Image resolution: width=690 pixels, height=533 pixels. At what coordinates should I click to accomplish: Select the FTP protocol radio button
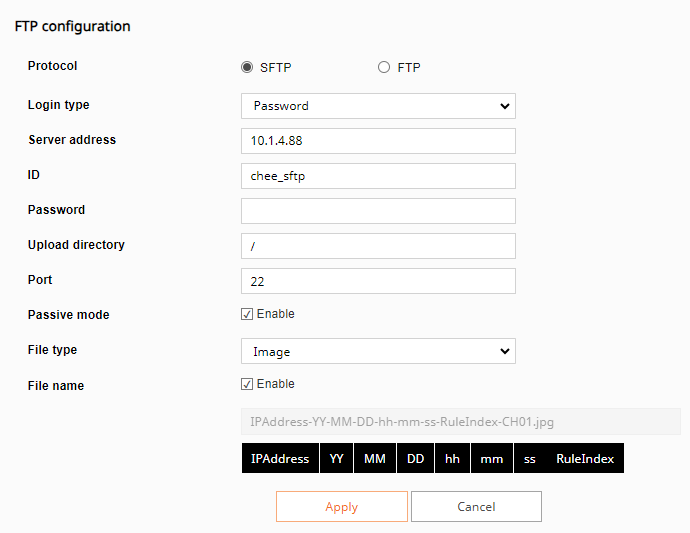(384, 67)
